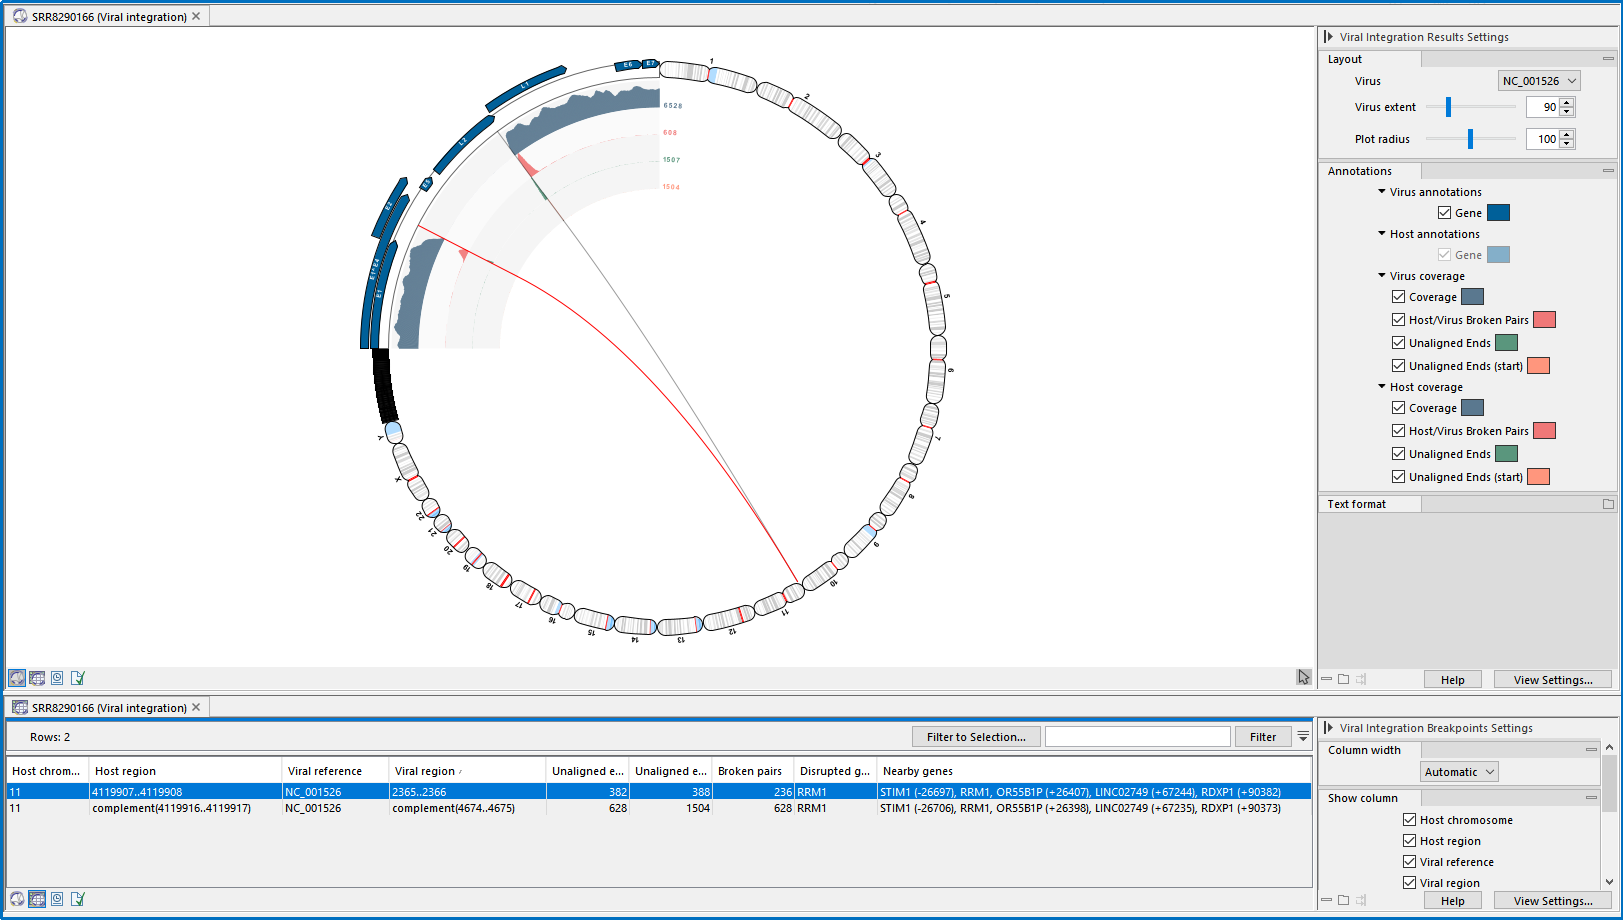Viewport: 1623px width, 921px height.
Task: Select the pointer selection tool icon
Action: coord(1303,677)
